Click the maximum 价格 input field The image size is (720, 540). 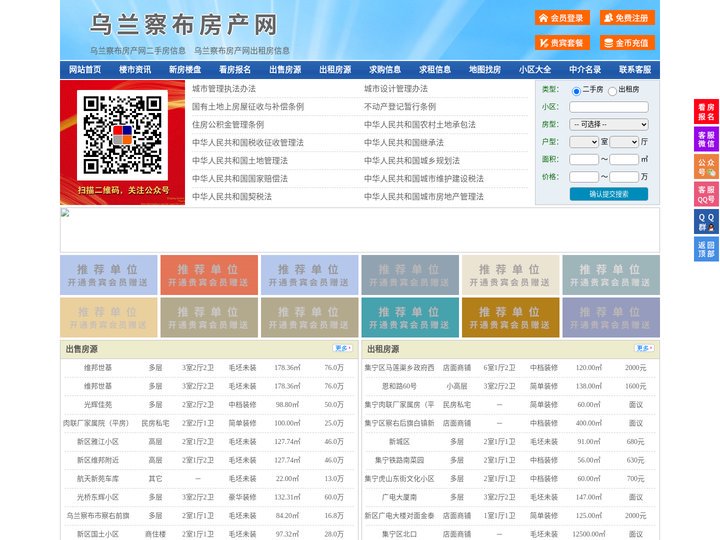(x=624, y=177)
